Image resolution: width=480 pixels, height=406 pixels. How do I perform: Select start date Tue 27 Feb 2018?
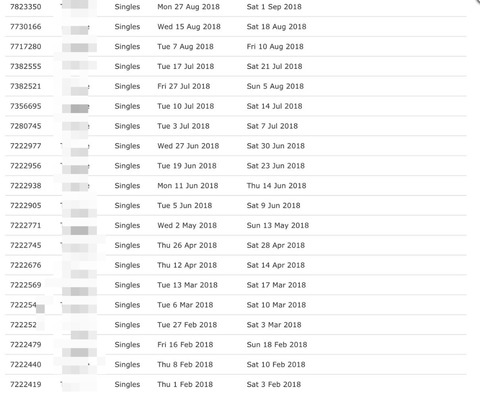click(x=187, y=325)
